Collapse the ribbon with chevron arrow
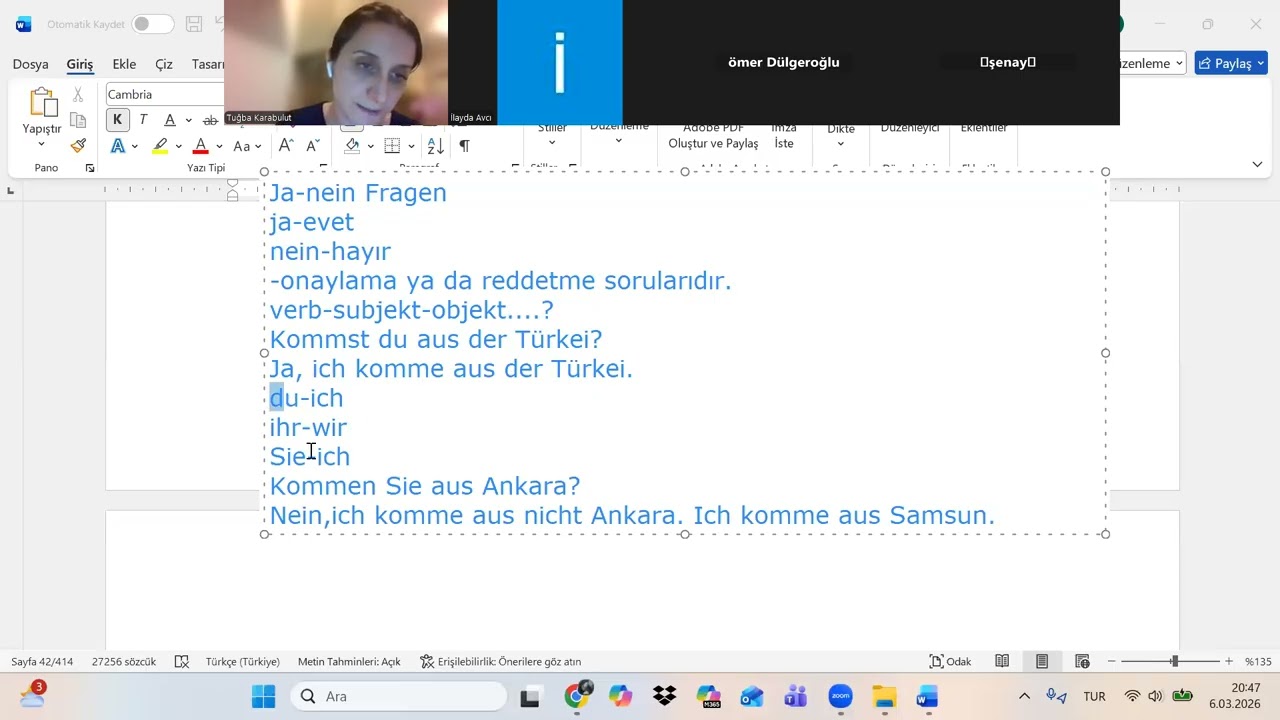This screenshot has height=720, width=1280. pos(1257,164)
